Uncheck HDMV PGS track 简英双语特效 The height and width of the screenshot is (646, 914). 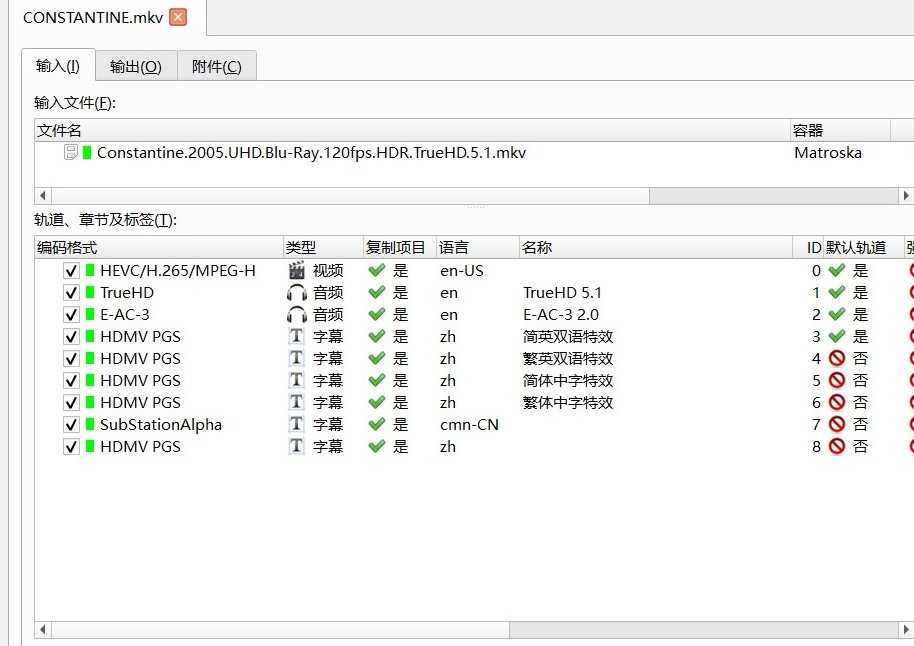[x=71, y=337]
